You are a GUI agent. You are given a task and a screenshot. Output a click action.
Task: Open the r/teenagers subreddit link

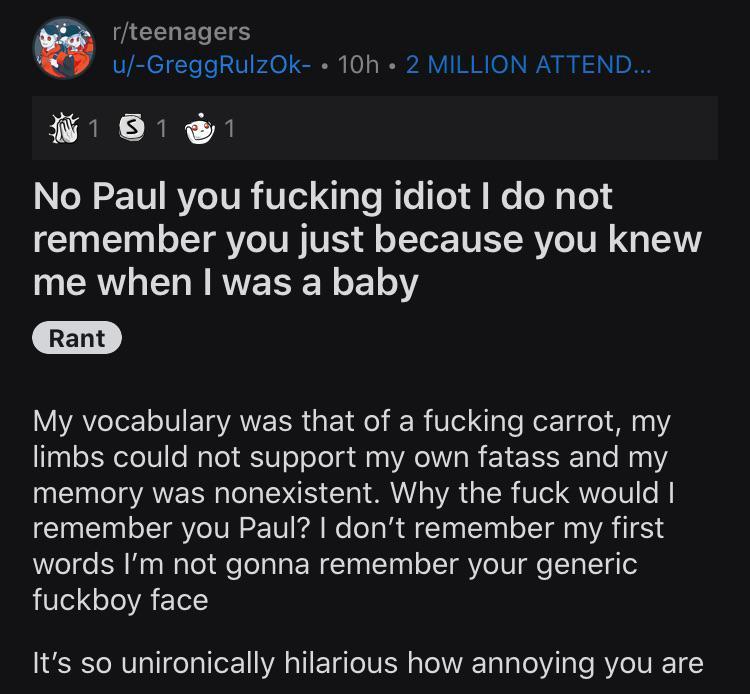coord(181,33)
